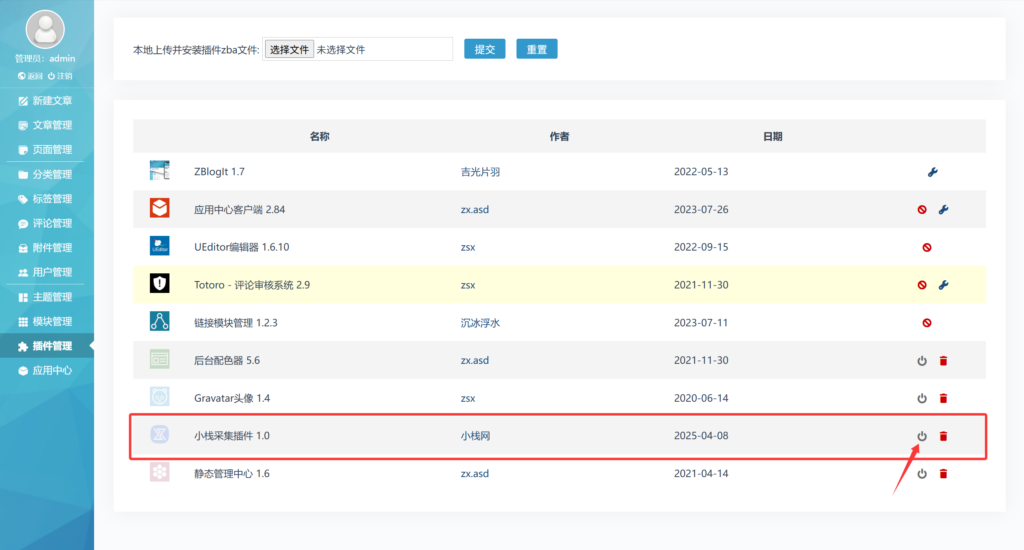Select plugin name ZBlogIt 1.7

[x=219, y=172]
